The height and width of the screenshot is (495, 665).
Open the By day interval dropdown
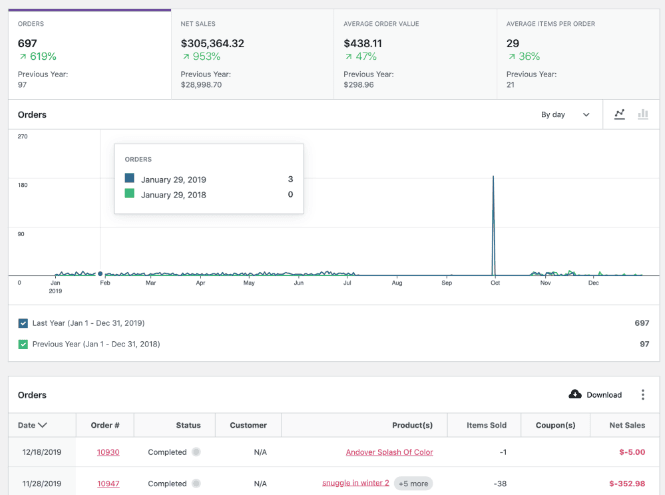pos(565,114)
